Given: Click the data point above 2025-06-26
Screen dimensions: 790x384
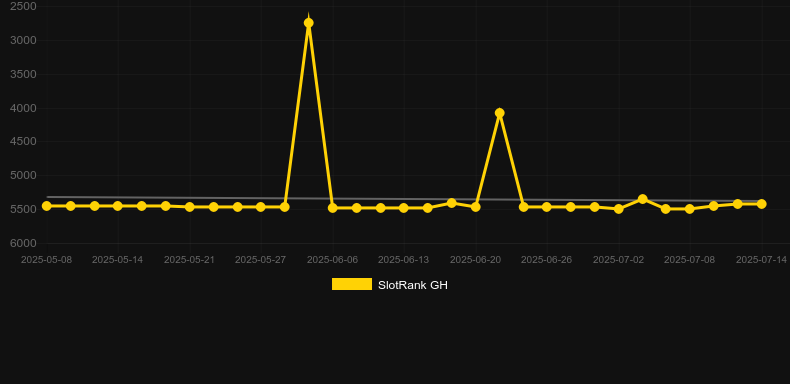Looking at the screenshot, I should coord(547,207).
